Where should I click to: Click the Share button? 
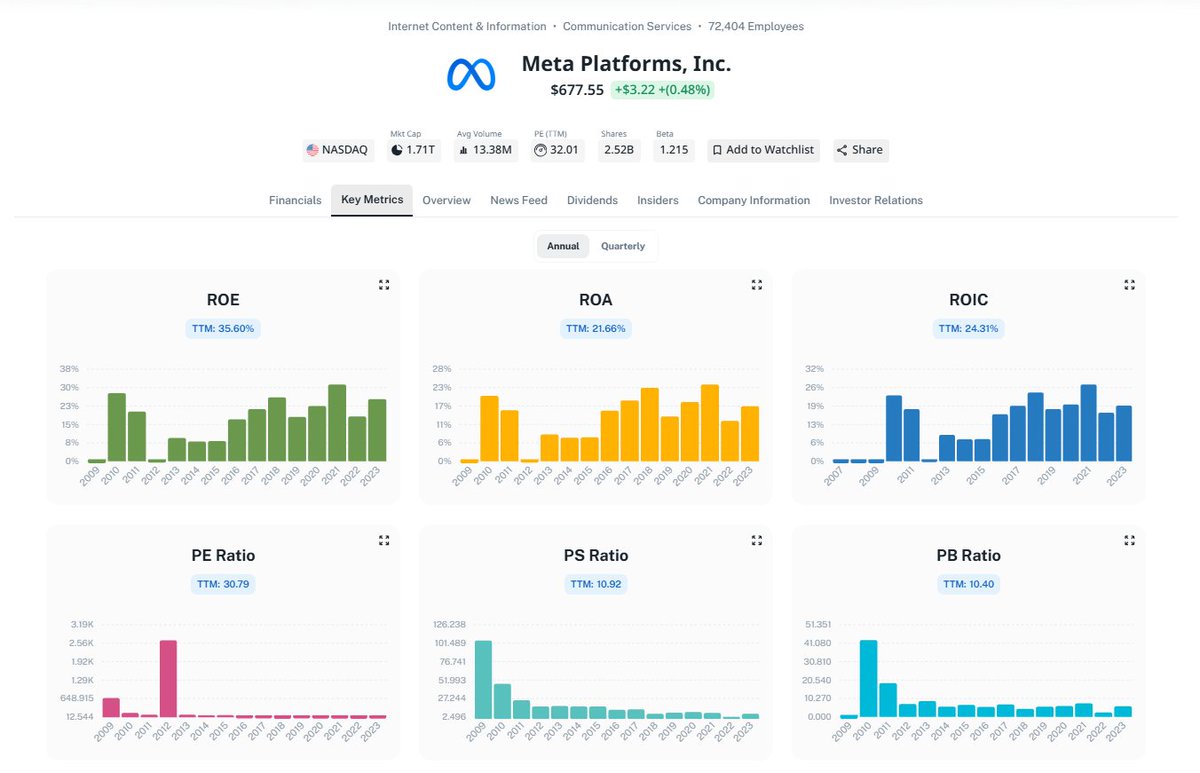(860, 149)
